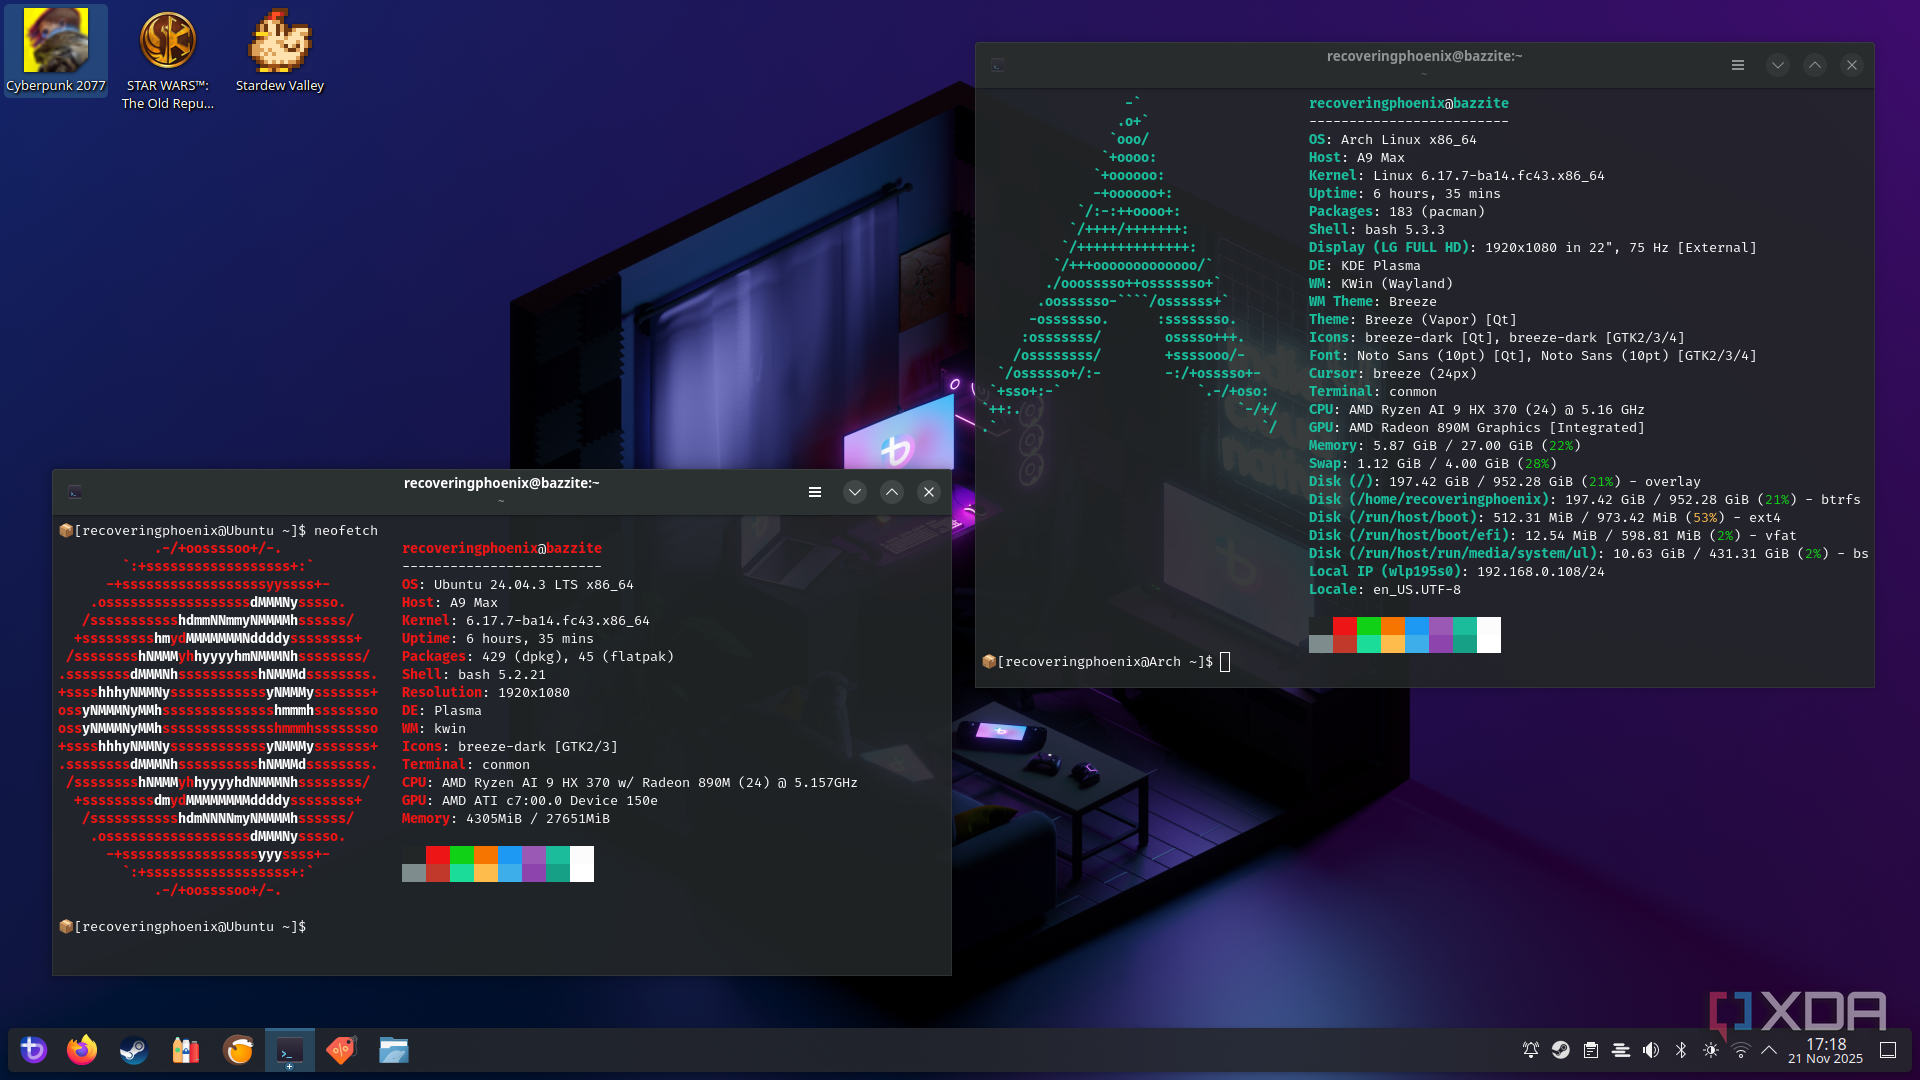Open the price-tag store app icon
This screenshot has width=1920, height=1080.
click(x=342, y=1050)
